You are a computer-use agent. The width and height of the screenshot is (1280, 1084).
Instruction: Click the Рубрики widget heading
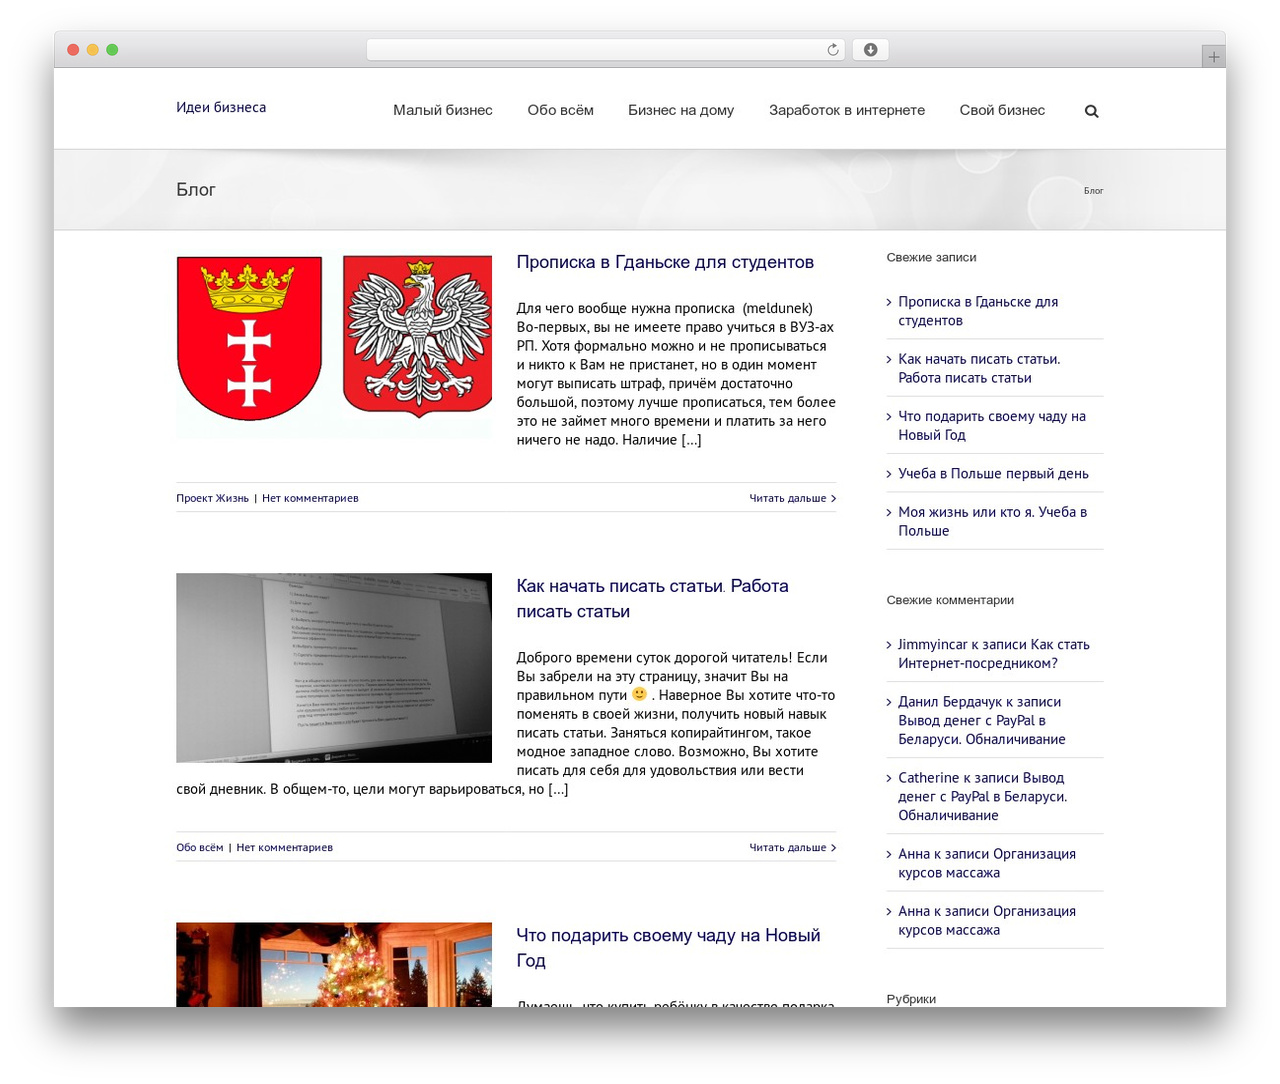(911, 998)
